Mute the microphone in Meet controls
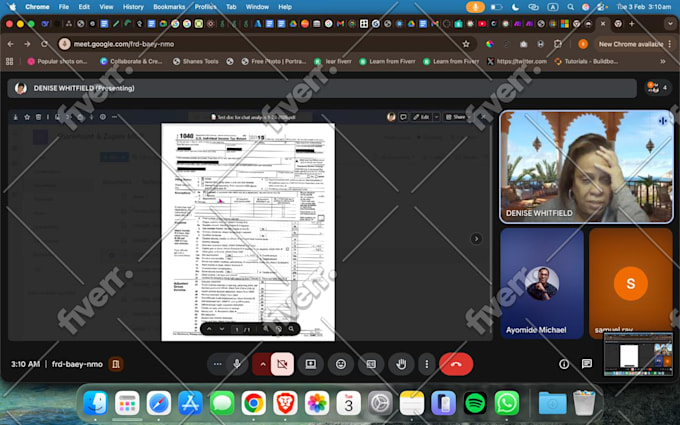The height and width of the screenshot is (425, 680). click(237, 364)
